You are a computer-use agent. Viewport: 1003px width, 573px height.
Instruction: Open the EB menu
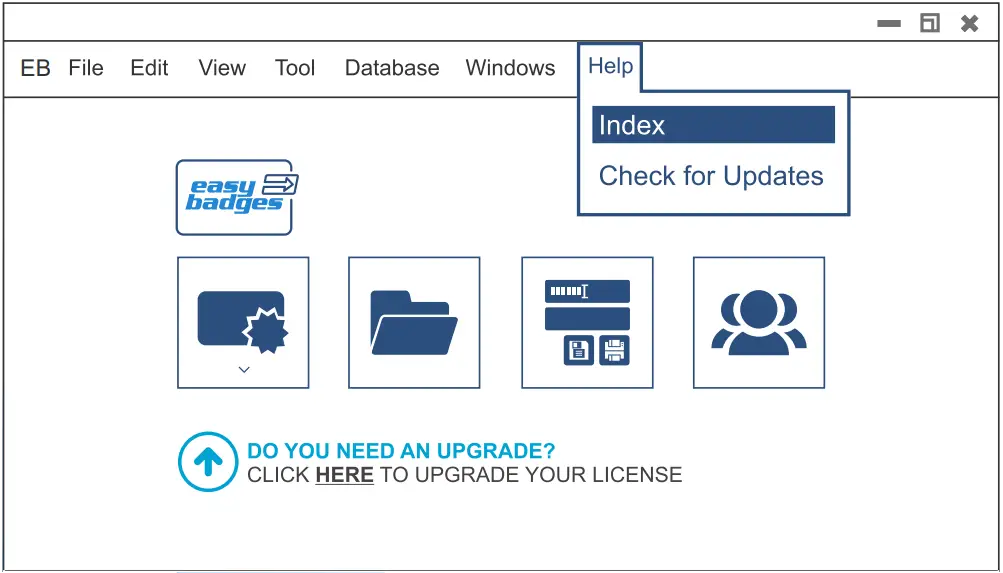35,68
